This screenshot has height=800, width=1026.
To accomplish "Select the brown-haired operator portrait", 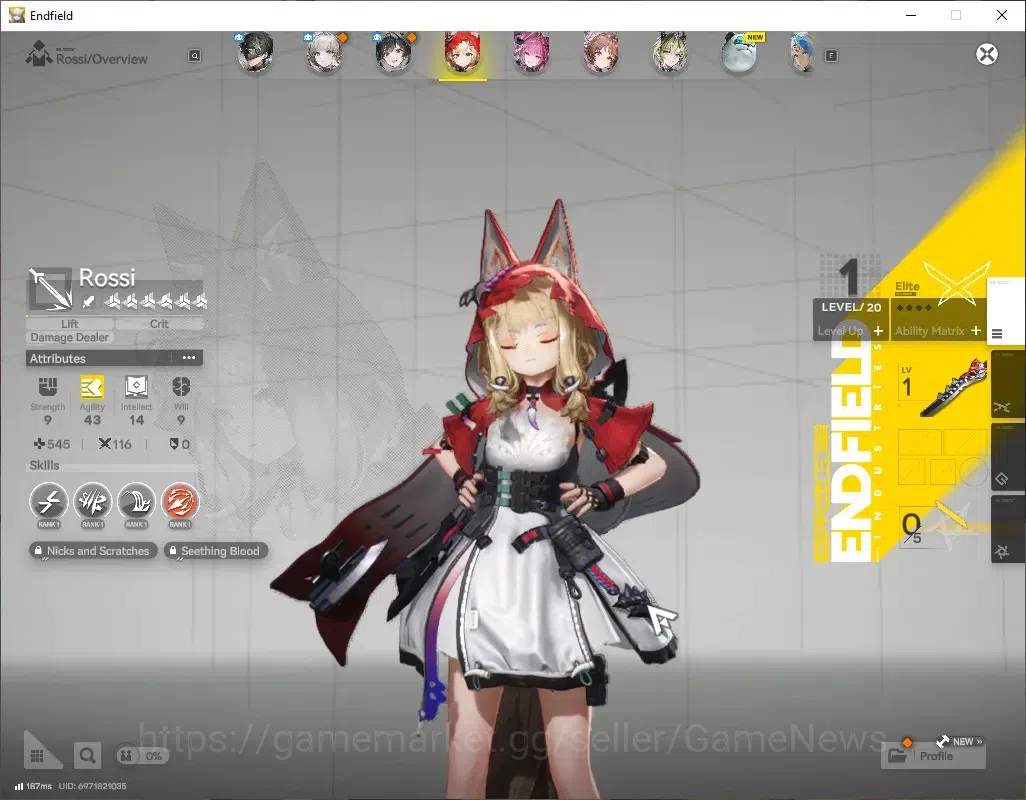I will point(601,52).
